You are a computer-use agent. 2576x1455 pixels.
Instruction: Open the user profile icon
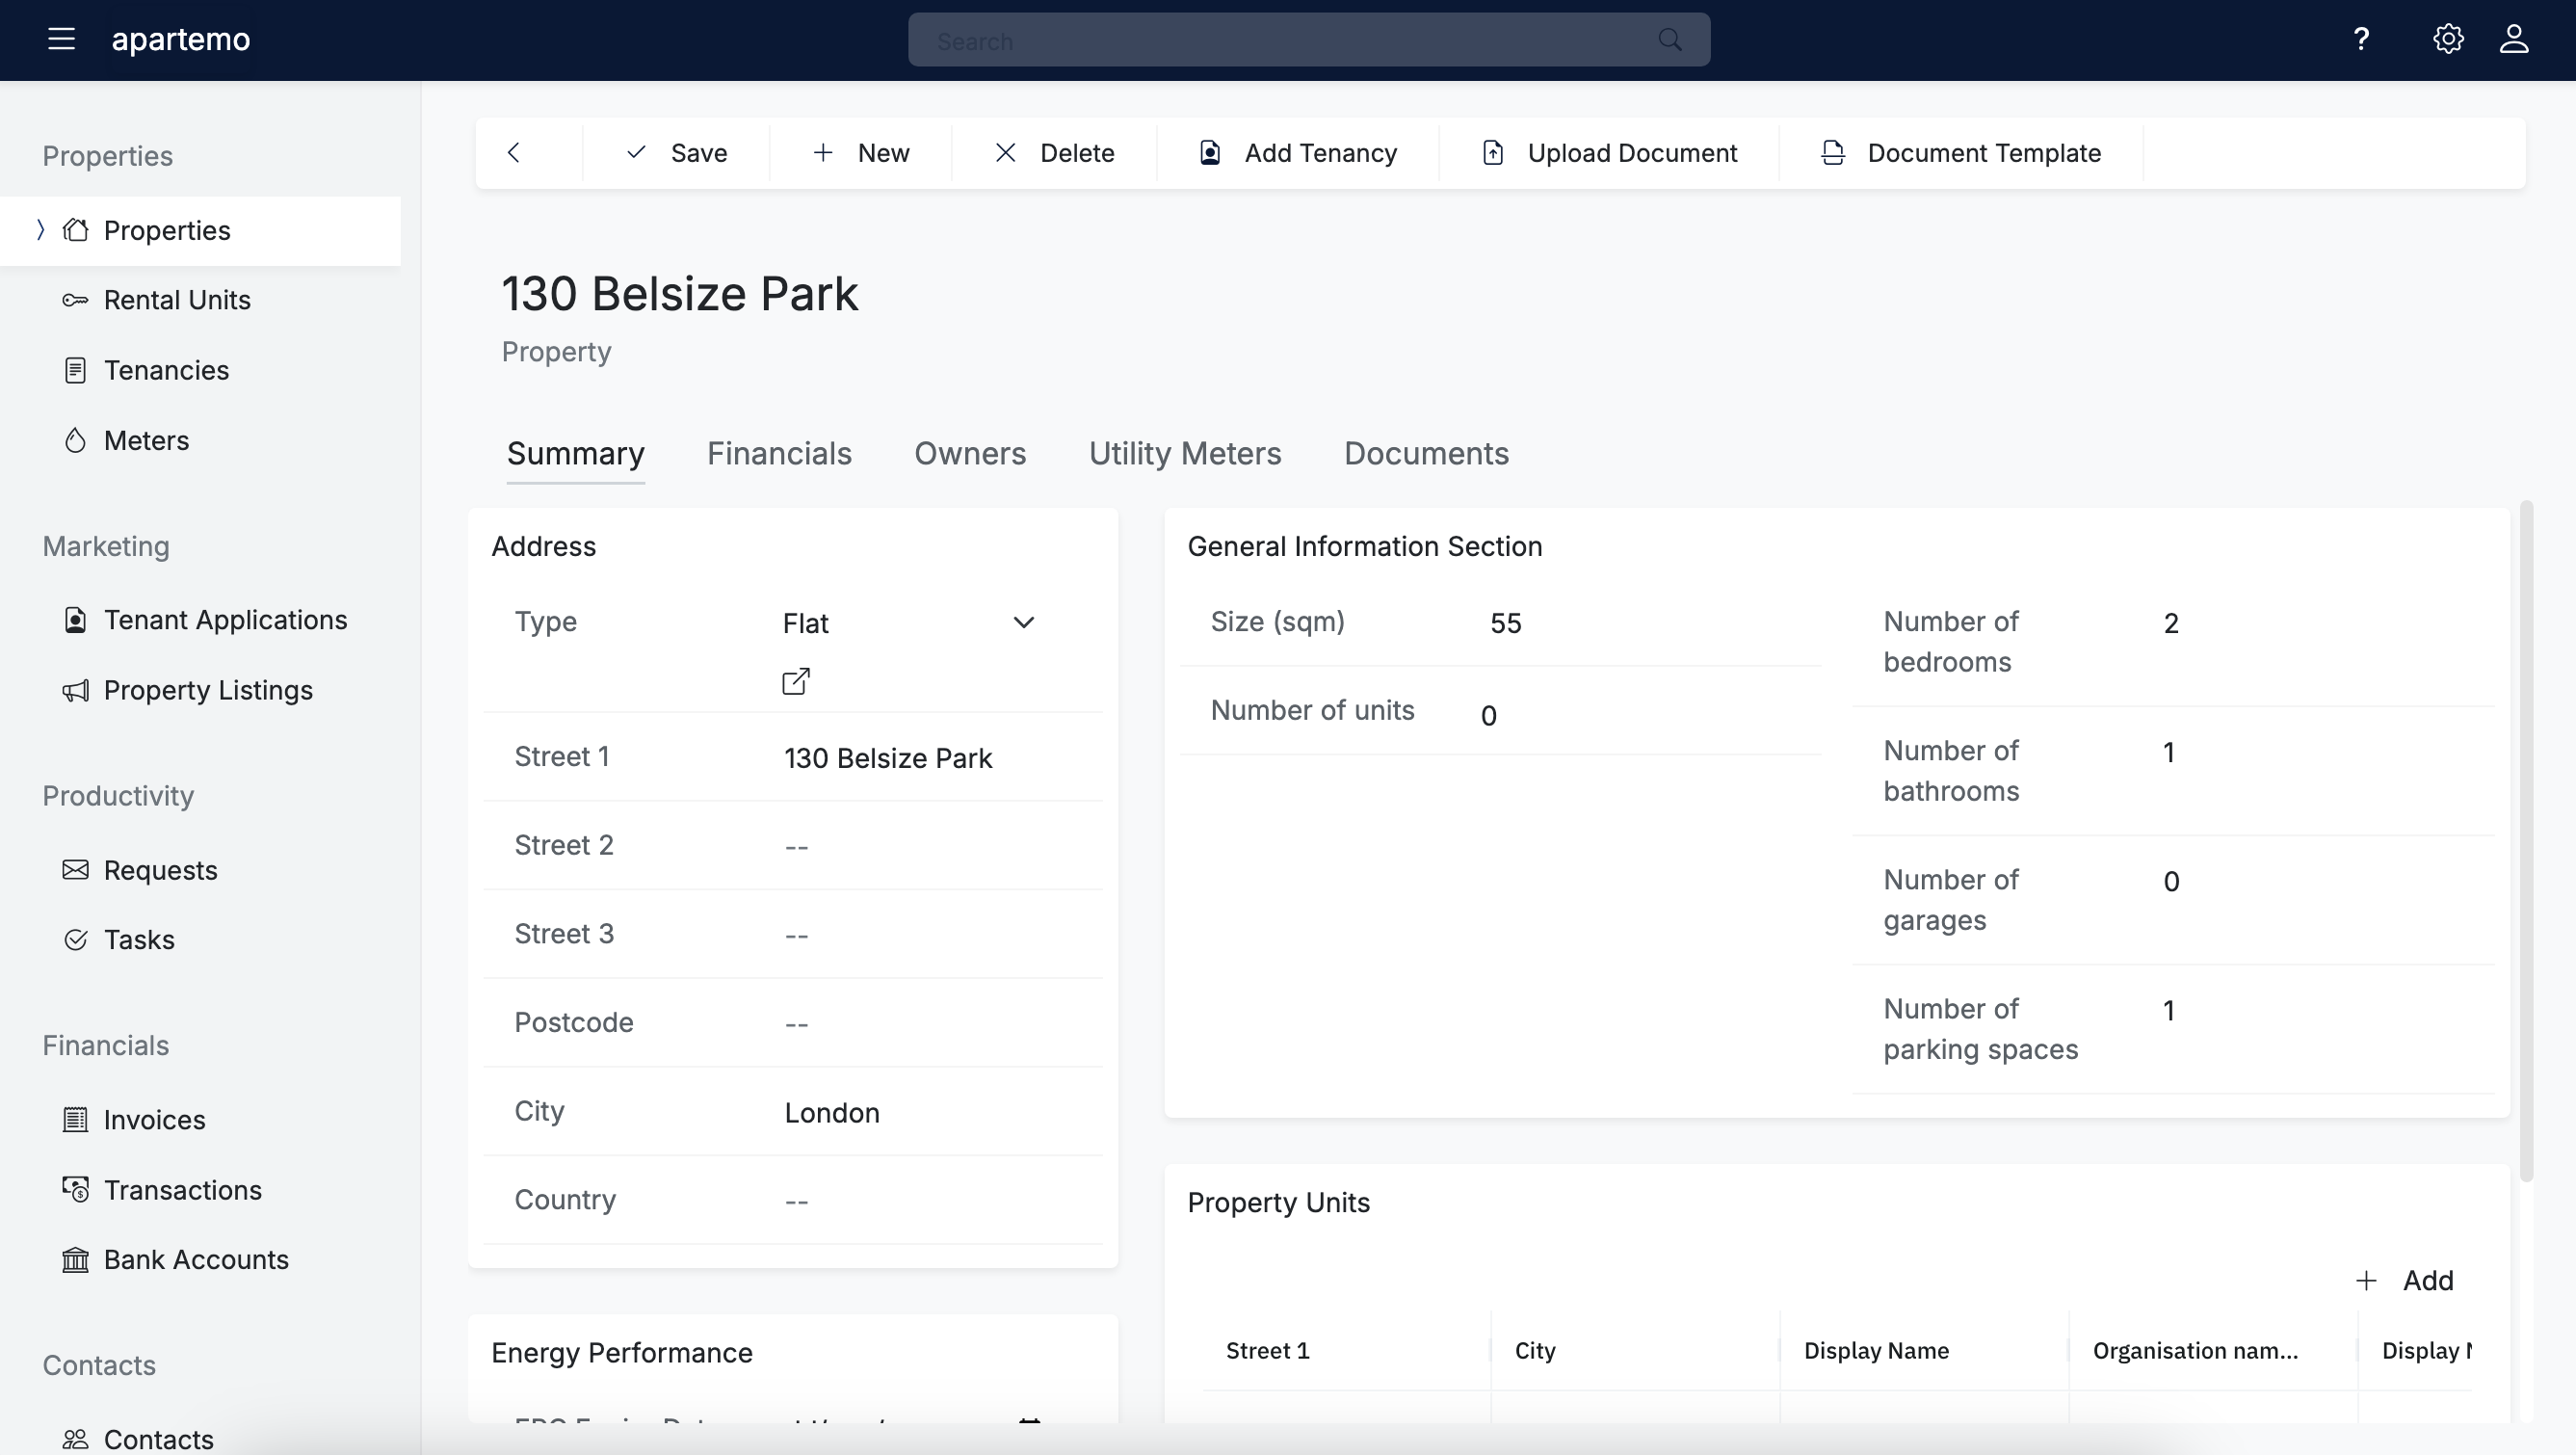coord(2514,39)
